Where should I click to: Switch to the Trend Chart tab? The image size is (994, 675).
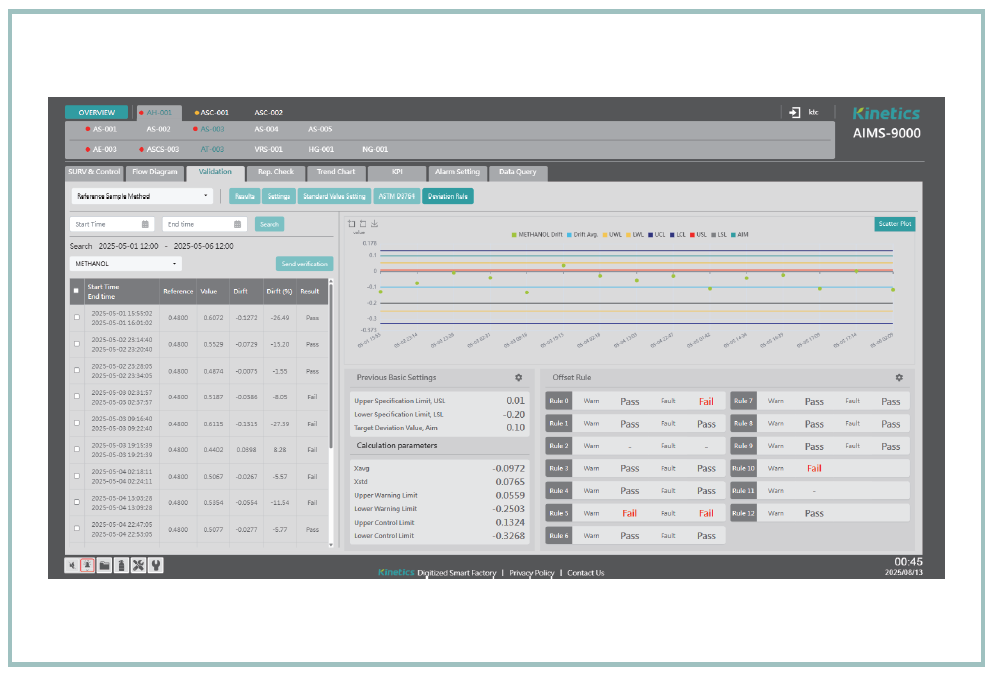pos(335,172)
